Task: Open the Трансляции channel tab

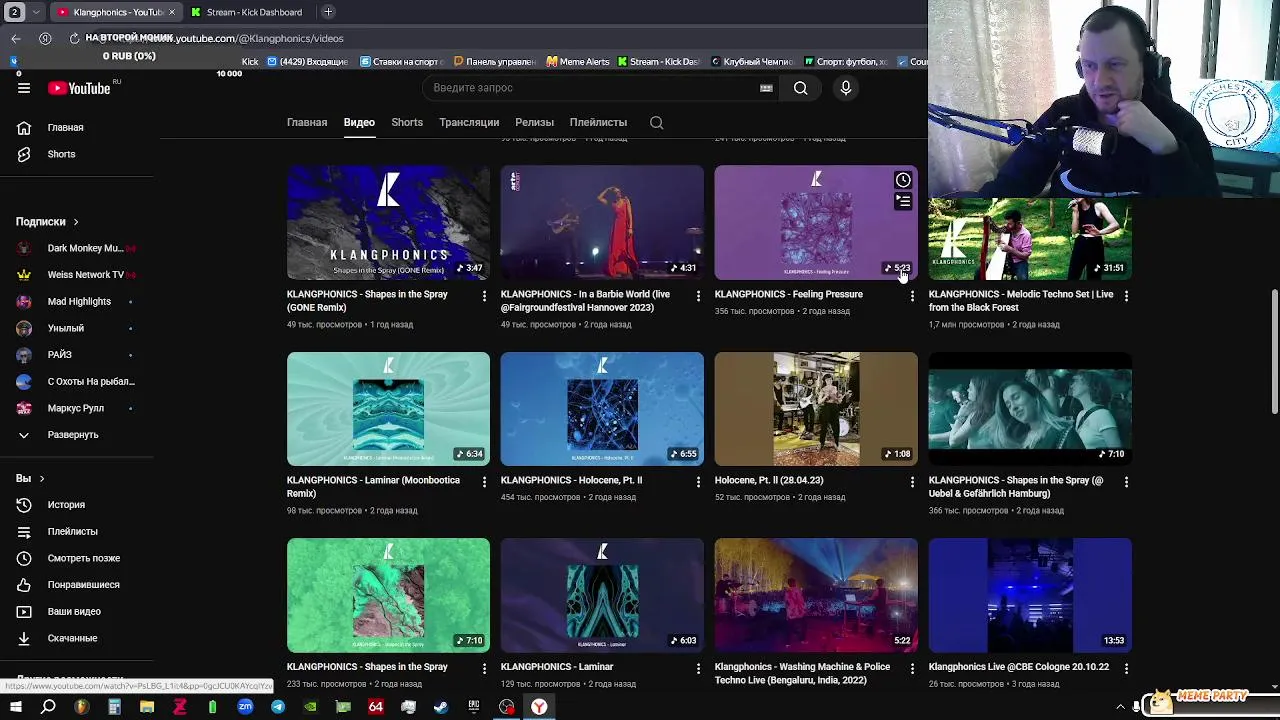Action: click(469, 122)
